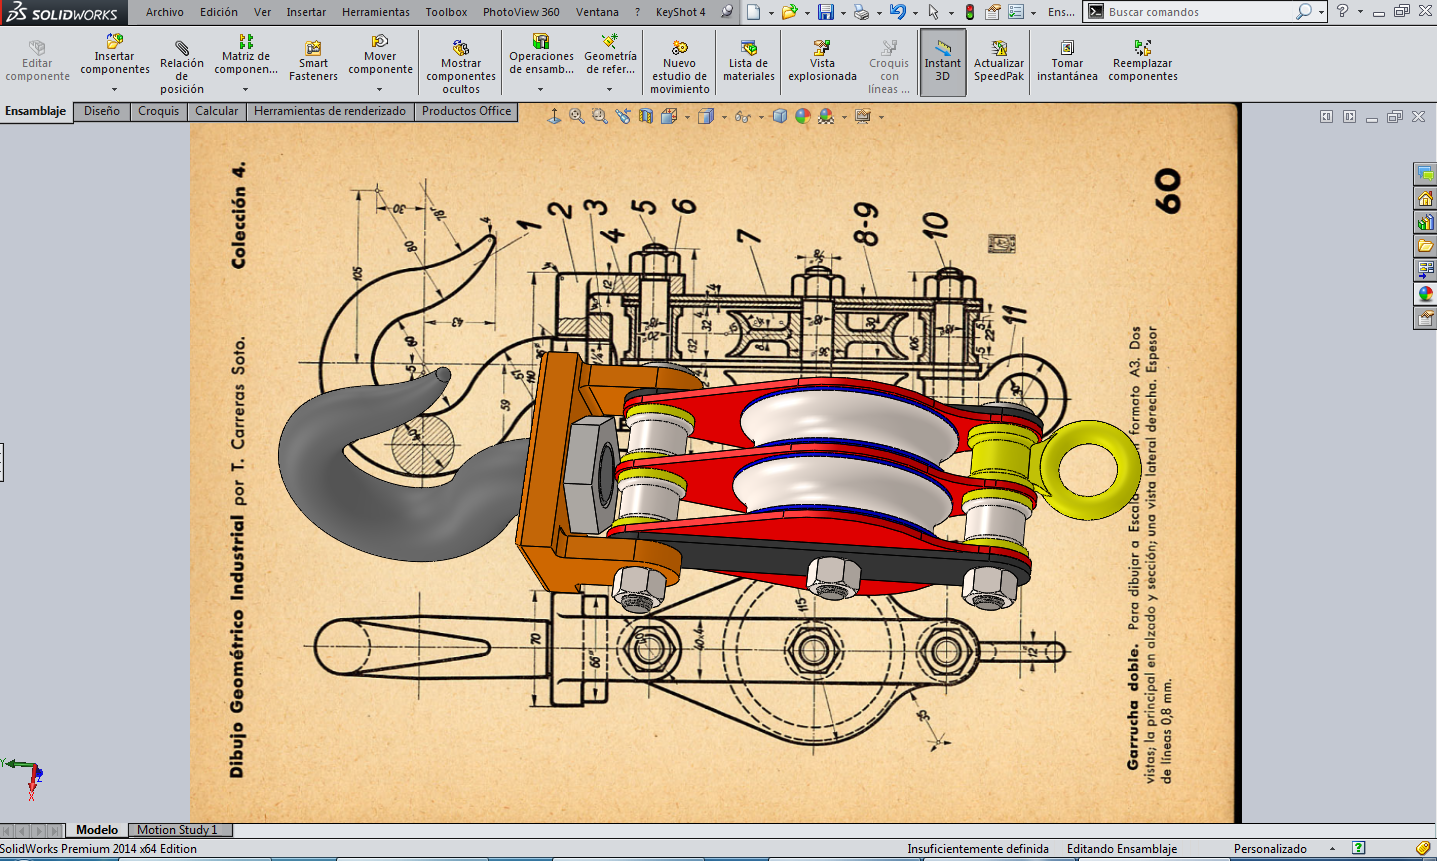Click the Lista de materiales icon

point(748,61)
